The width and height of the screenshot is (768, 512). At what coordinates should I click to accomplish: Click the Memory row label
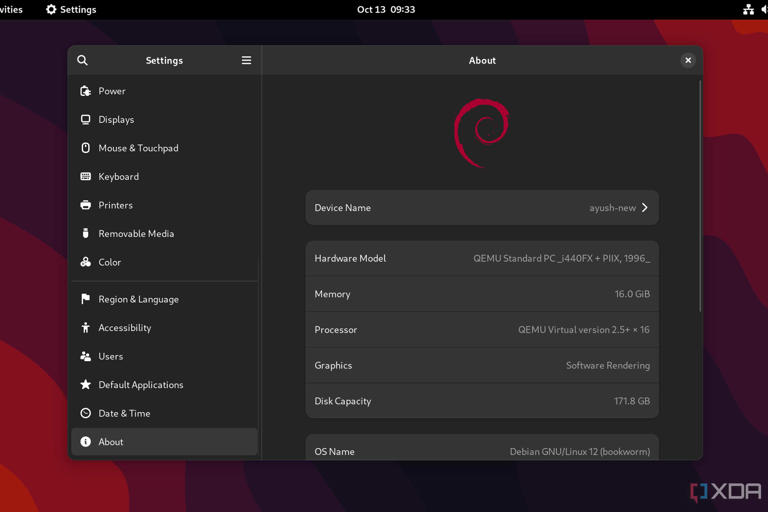(332, 294)
